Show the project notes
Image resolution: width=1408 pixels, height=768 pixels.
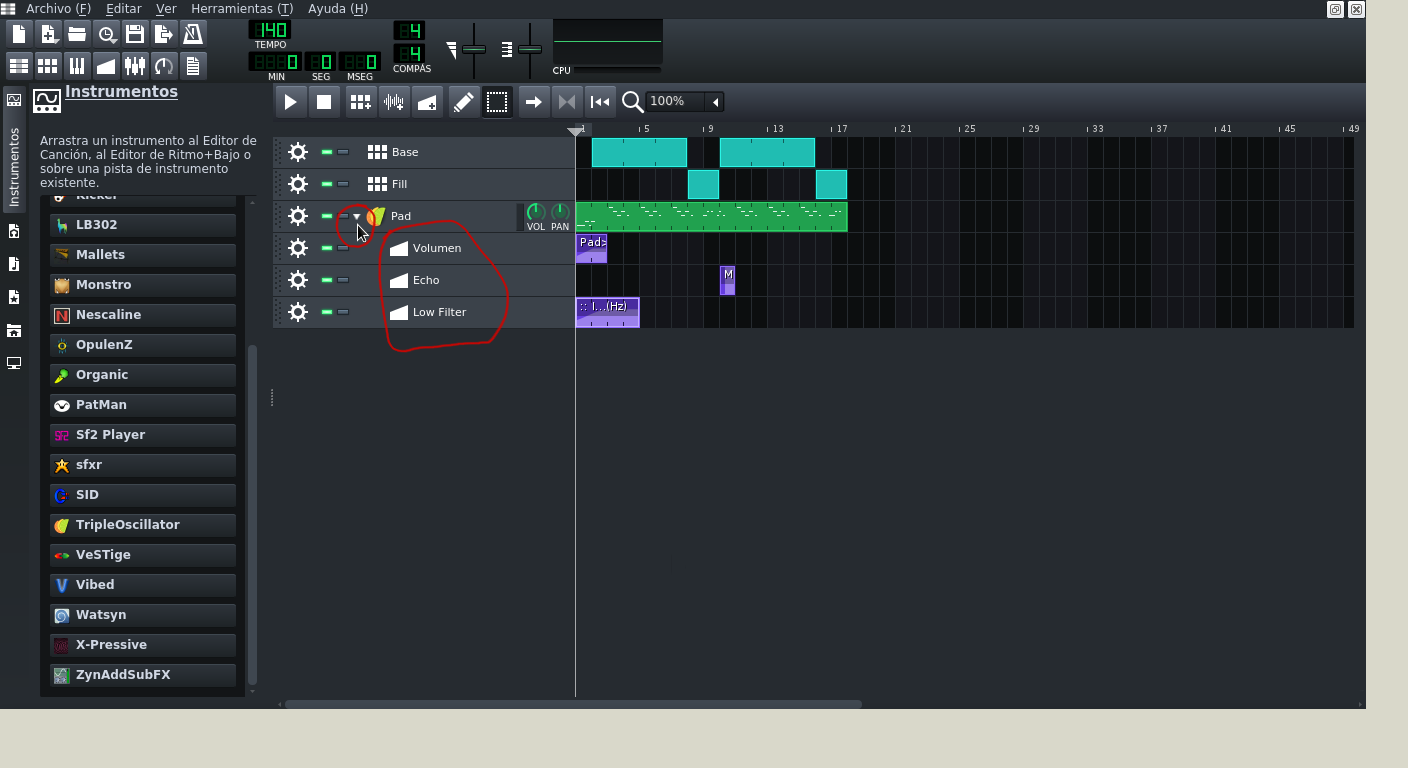191,65
